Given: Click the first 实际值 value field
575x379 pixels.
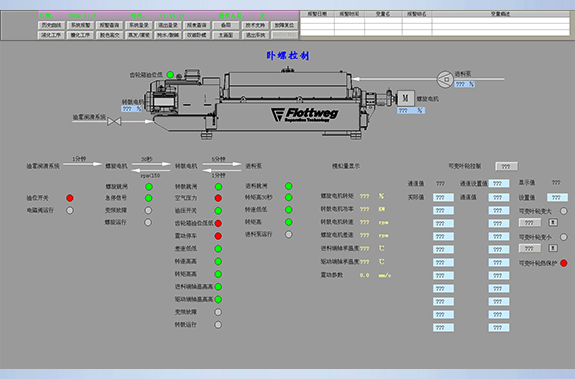Looking at the screenshot, I should [x=443, y=198].
